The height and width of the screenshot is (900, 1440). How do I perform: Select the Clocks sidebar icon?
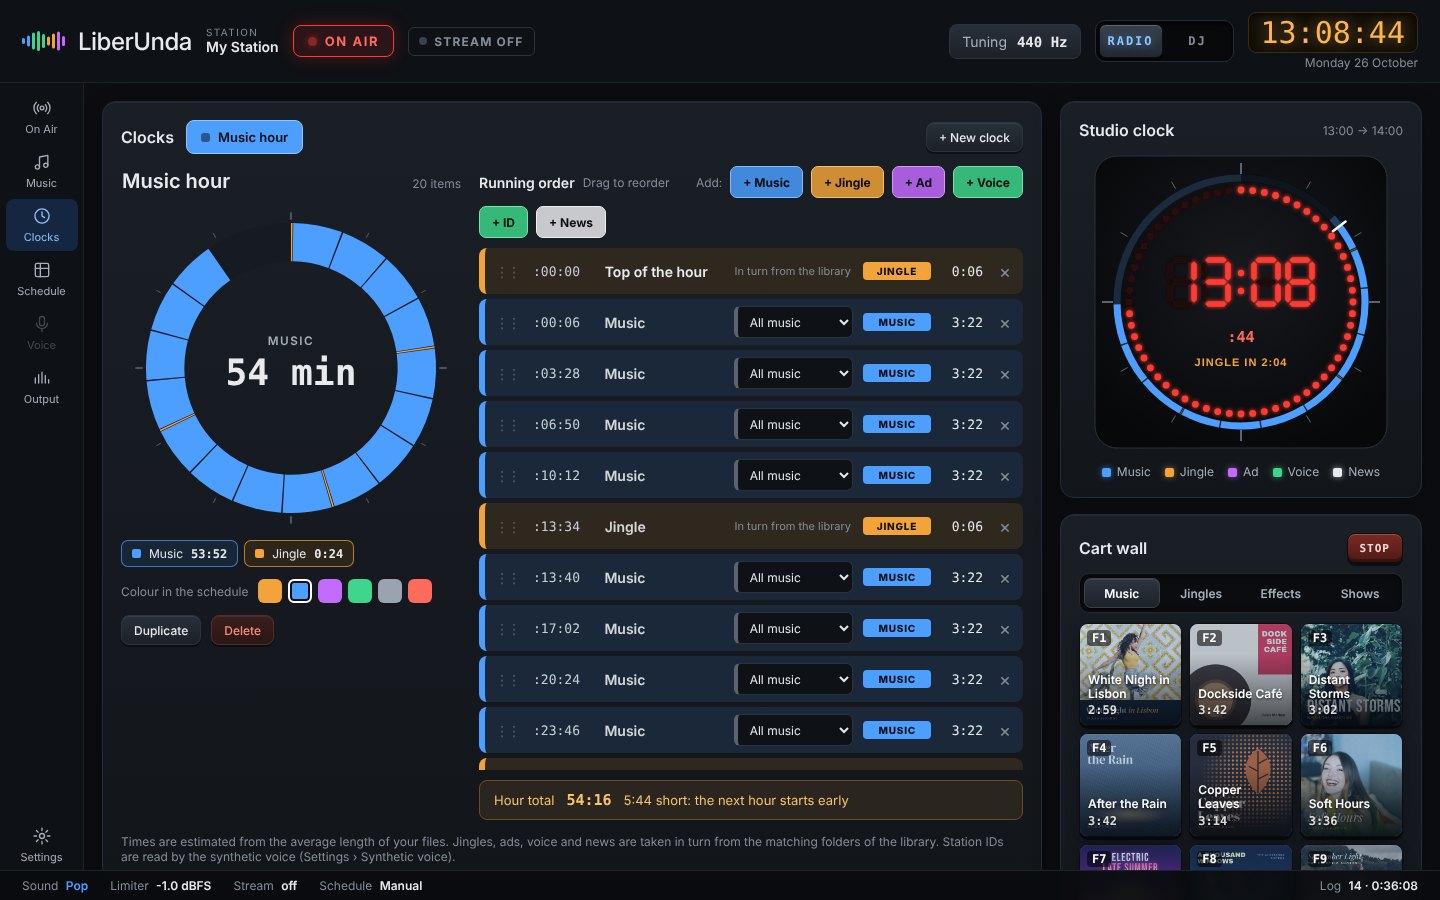tap(41, 225)
